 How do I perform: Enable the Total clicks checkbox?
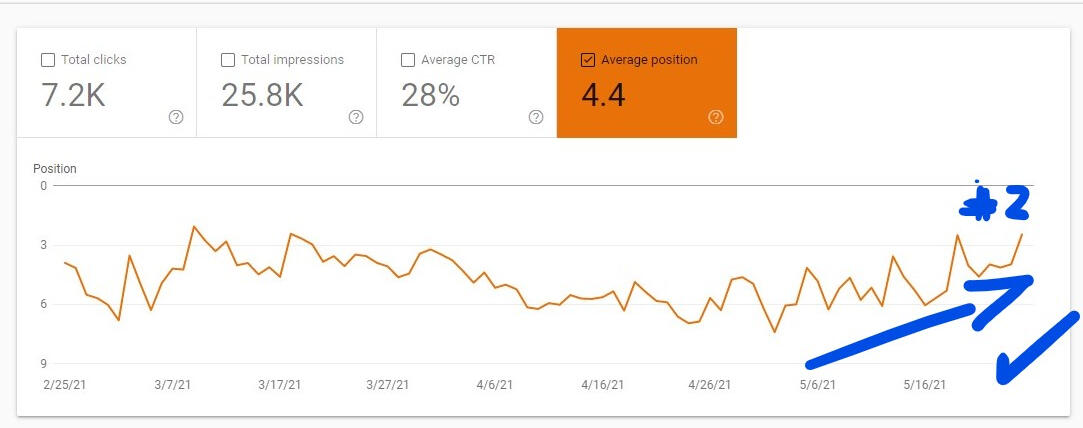[48, 60]
